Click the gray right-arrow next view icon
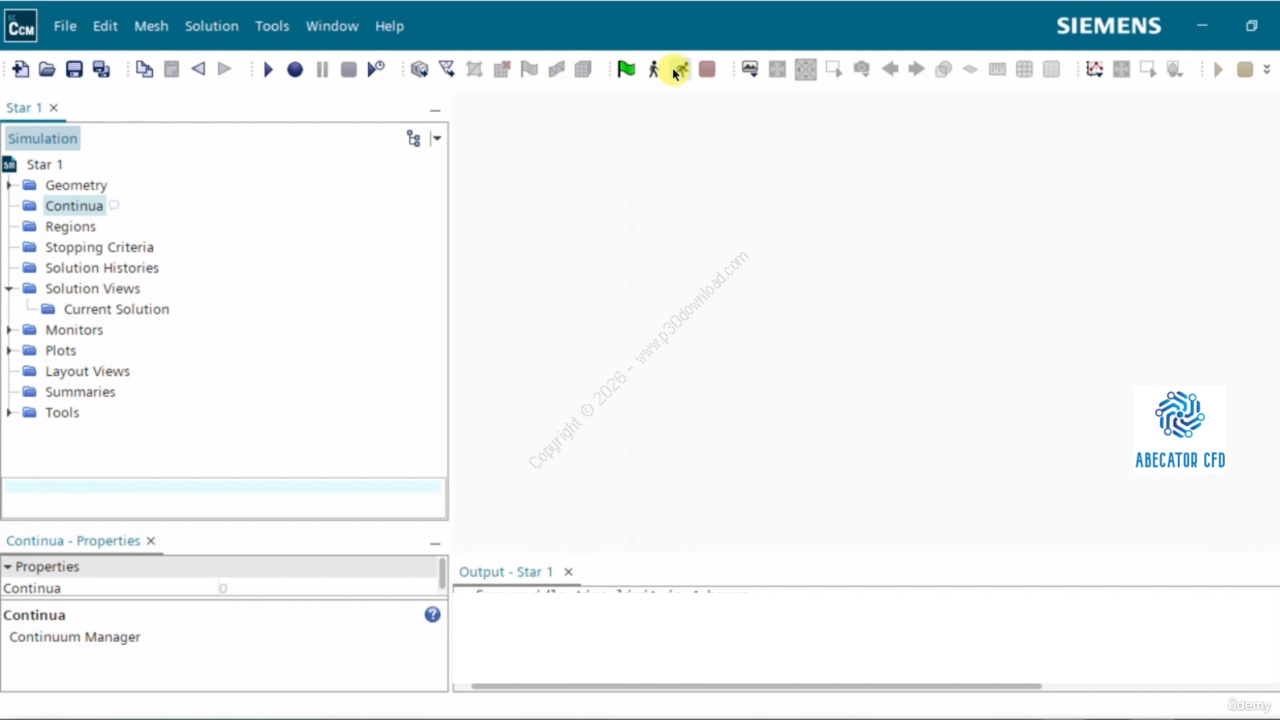1280x720 pixels. tap(916, 69)
